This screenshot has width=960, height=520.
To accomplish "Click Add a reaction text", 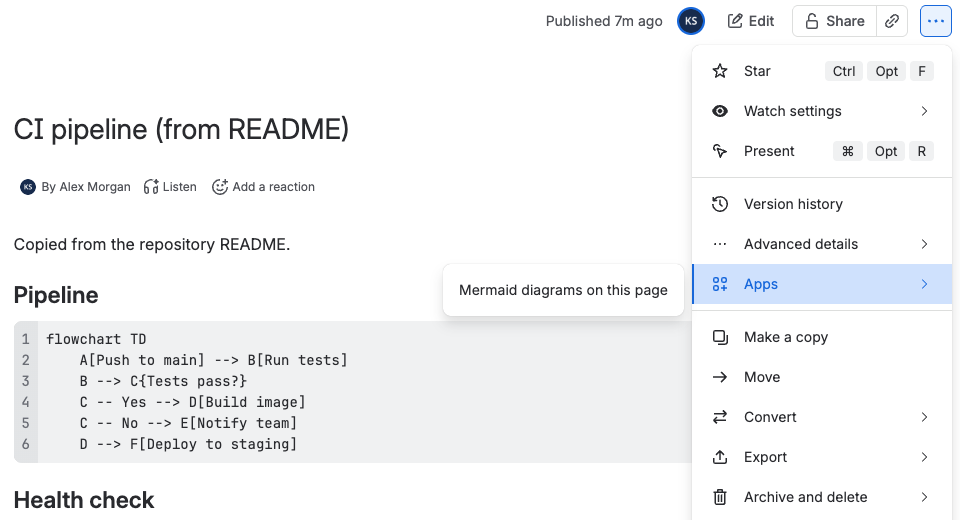I will click(x=274, y=187).
